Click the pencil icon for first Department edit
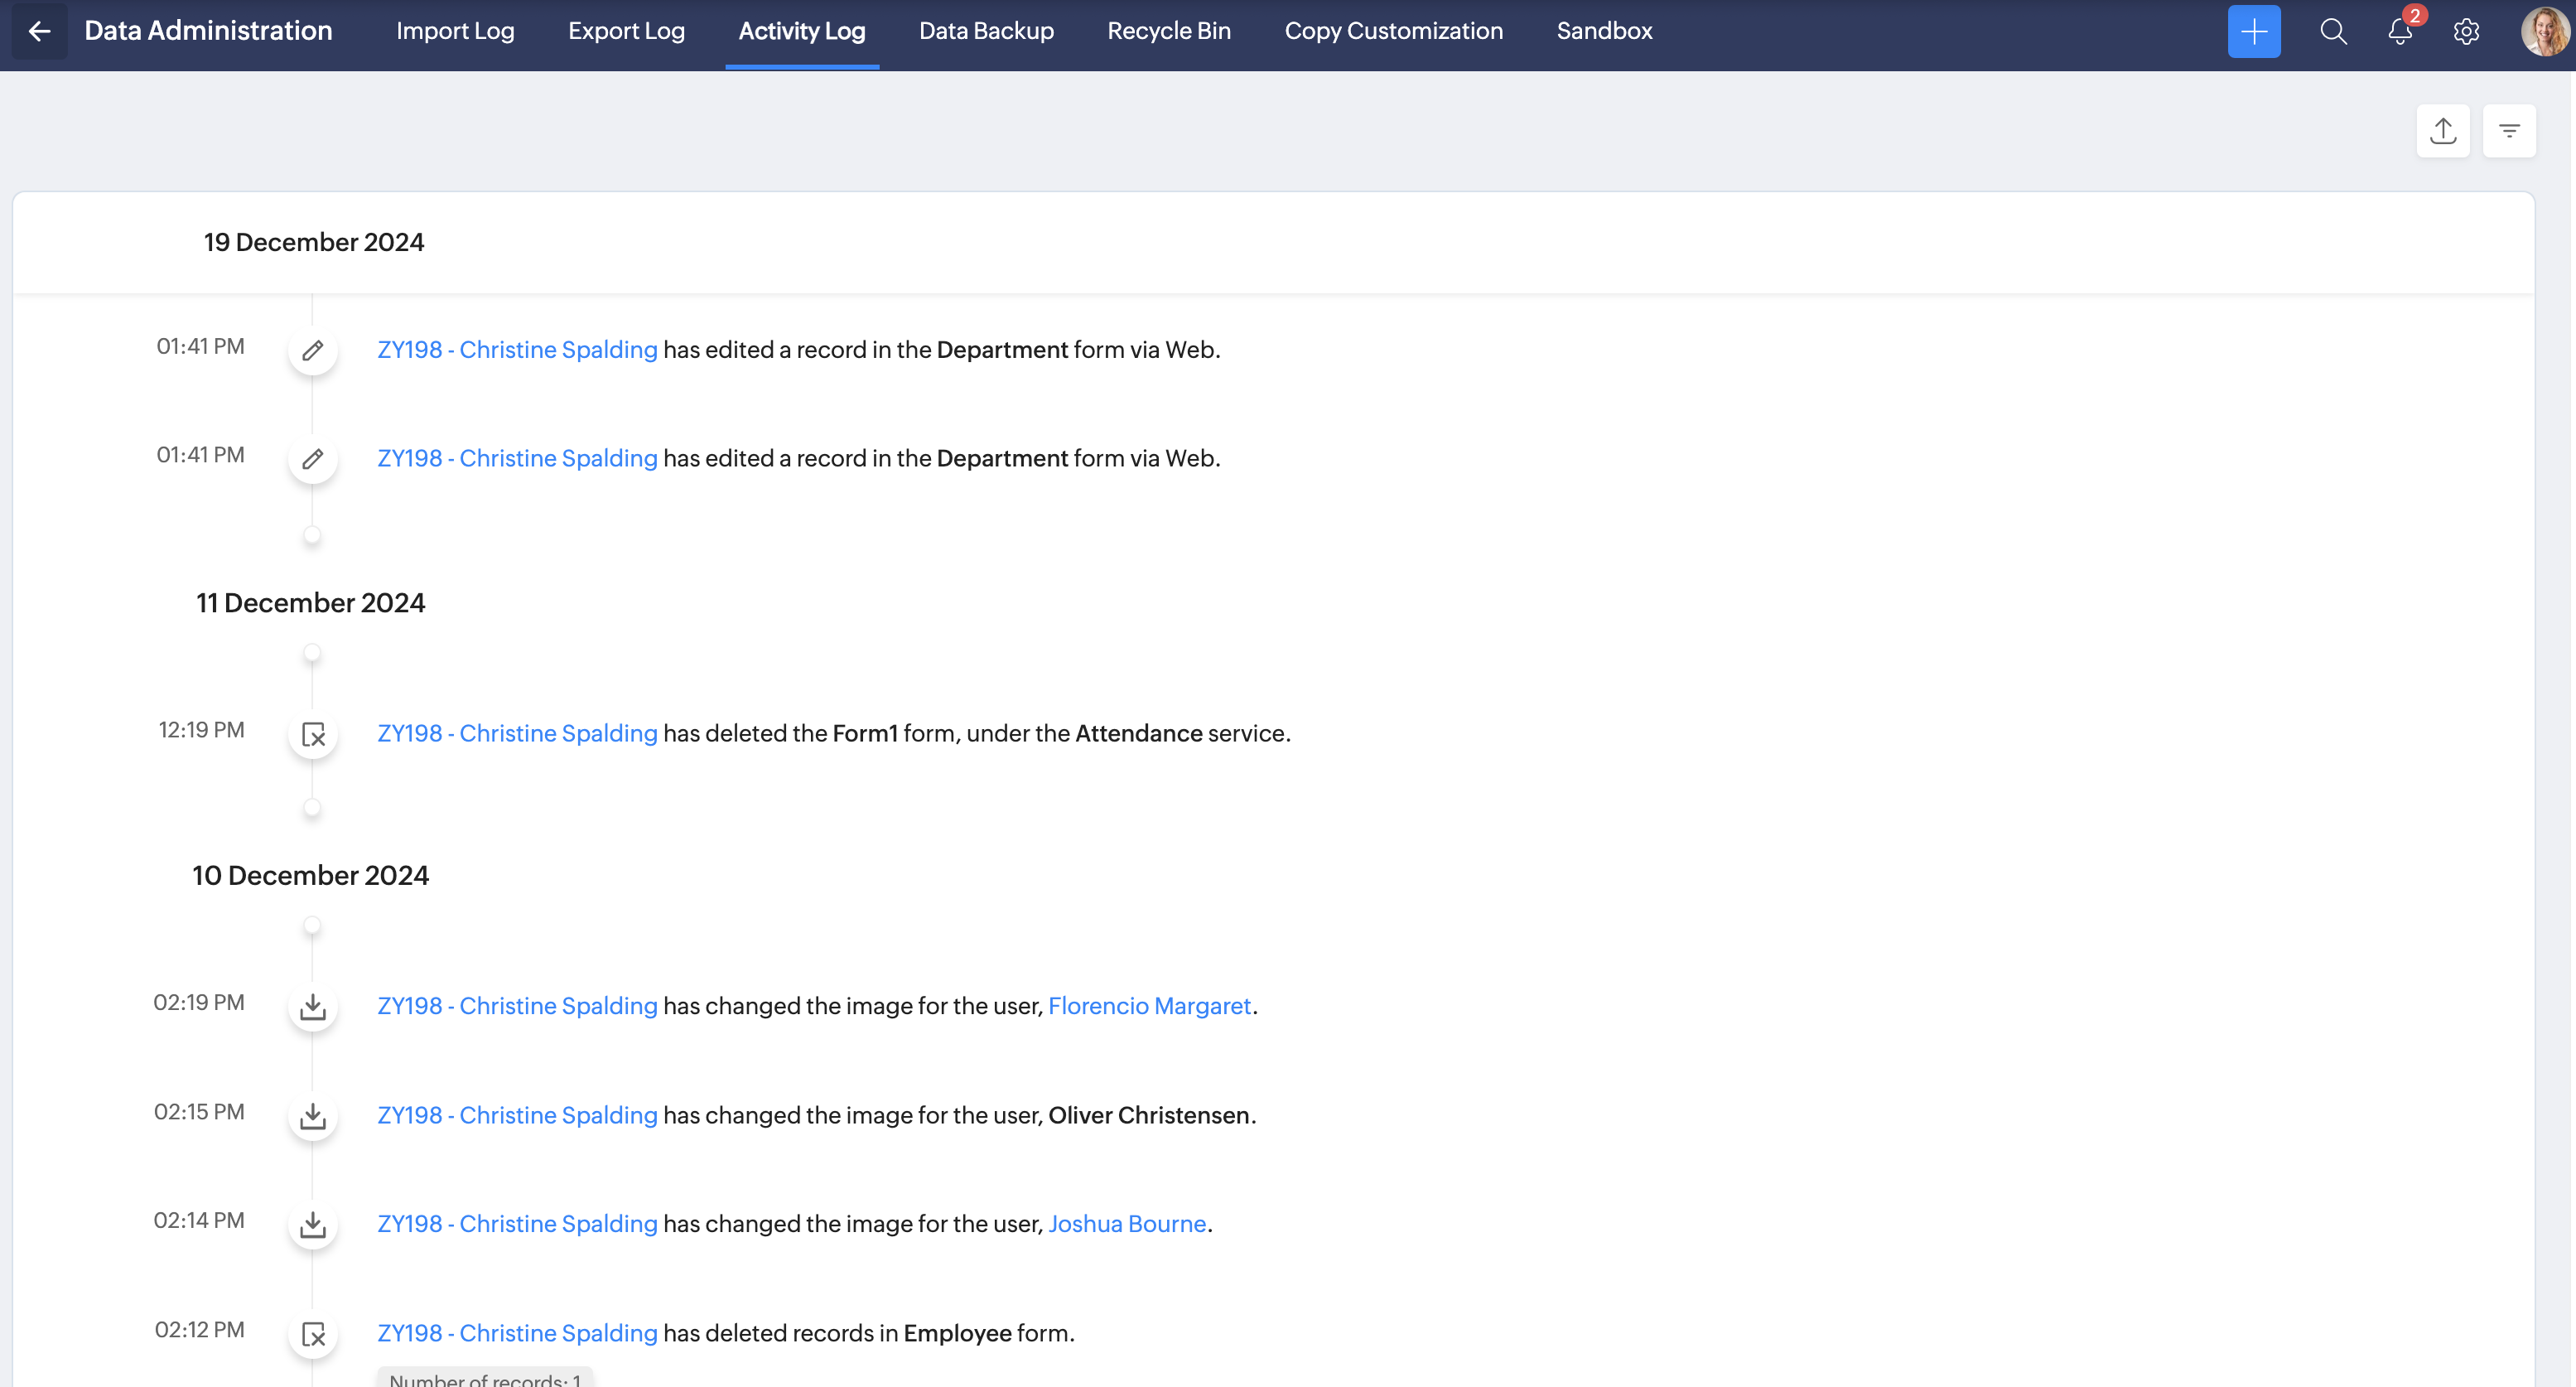Viewport: 2576px width, 1387px height. (313, 350)
